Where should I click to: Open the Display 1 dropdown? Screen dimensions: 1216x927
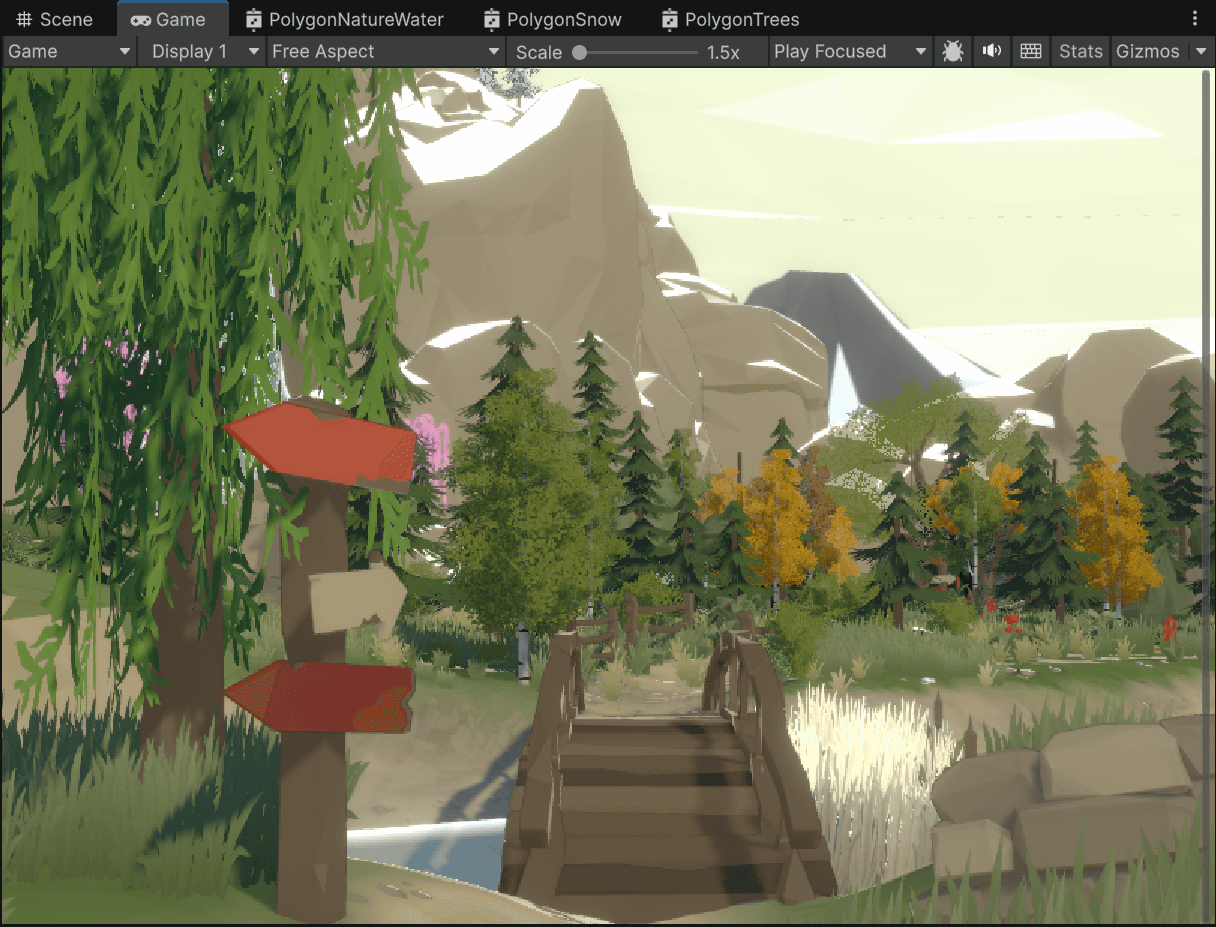[x=200, y=51]
